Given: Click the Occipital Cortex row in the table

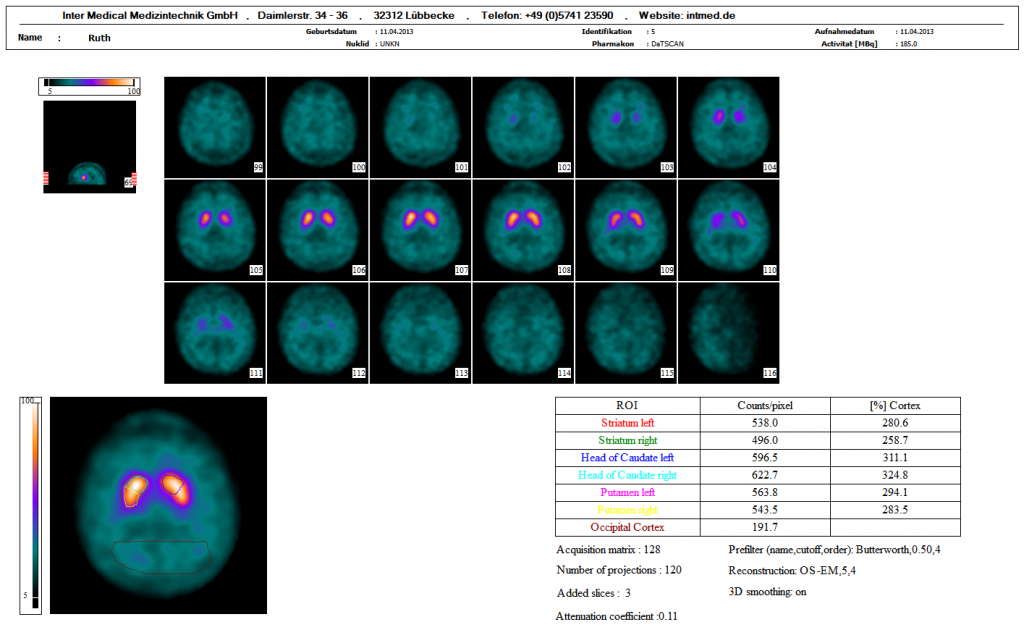Looking at the screenshot, I should coord(626,527).
